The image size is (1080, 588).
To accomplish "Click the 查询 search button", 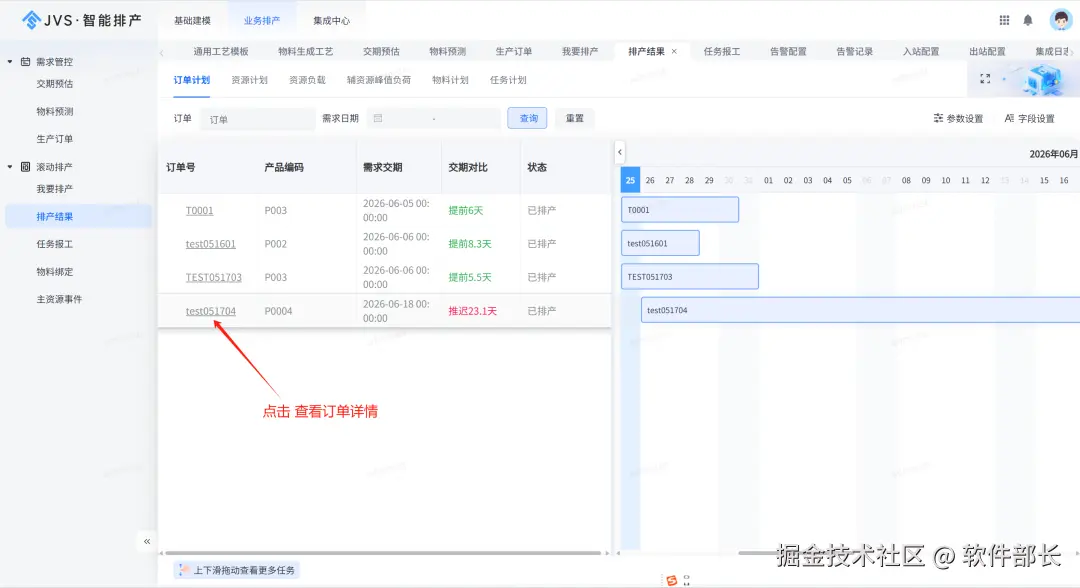I will pos(528,118).
